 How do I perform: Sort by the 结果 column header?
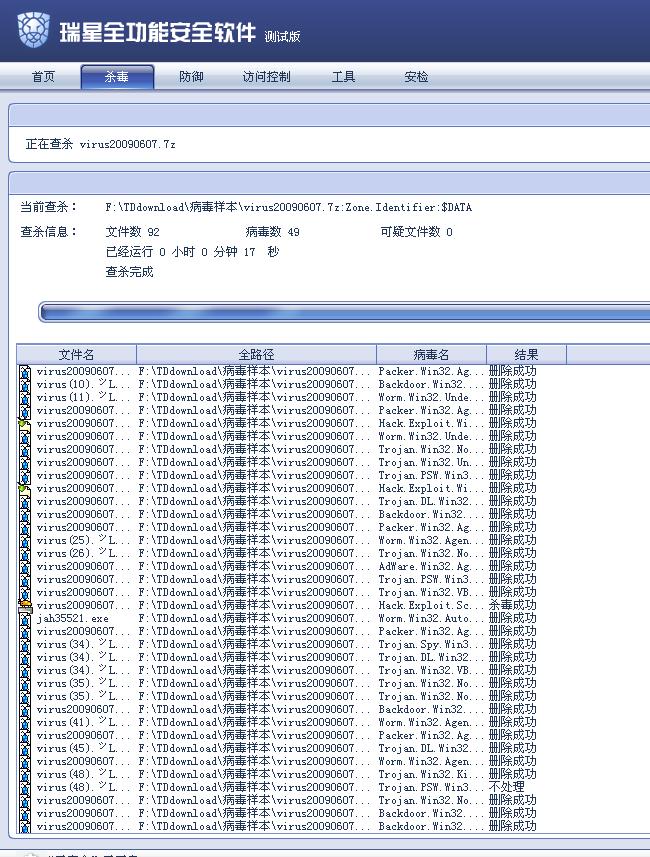coord(526,354)
